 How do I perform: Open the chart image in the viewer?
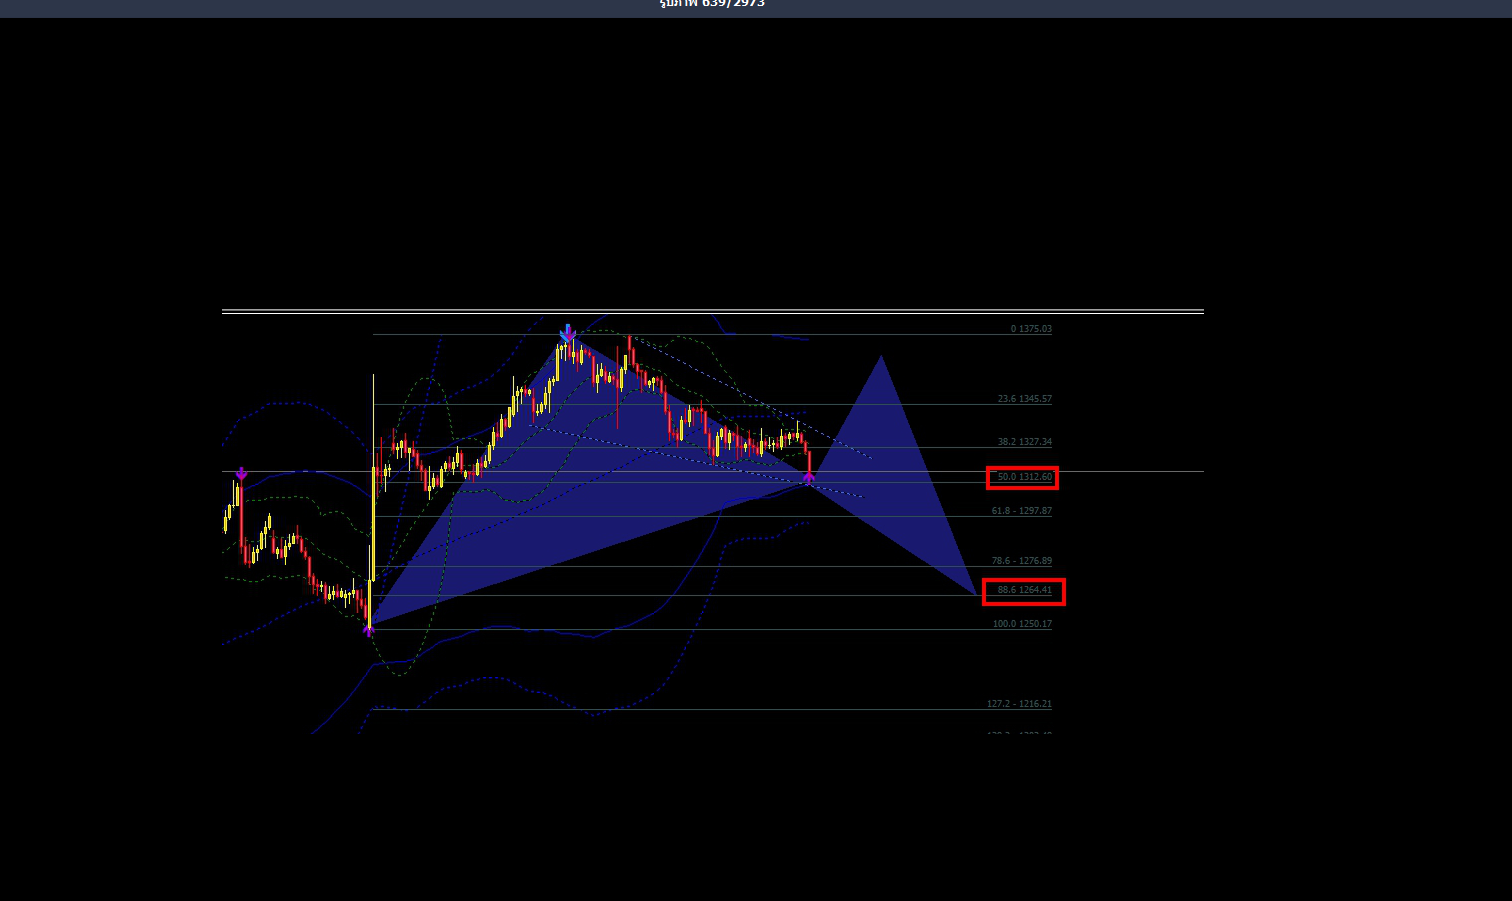click(712, 521)
